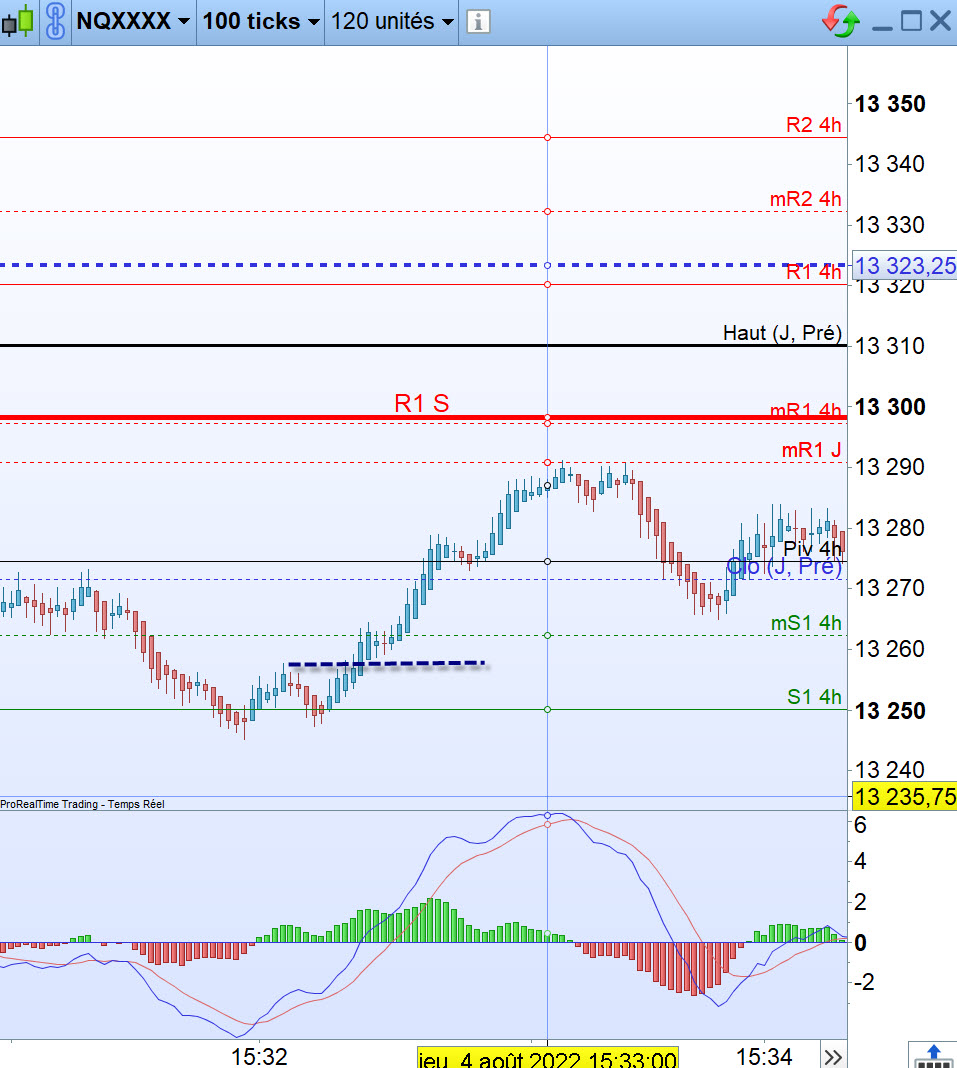
Task: Click the 15:34 time axis label
Action: point(764,1057)
